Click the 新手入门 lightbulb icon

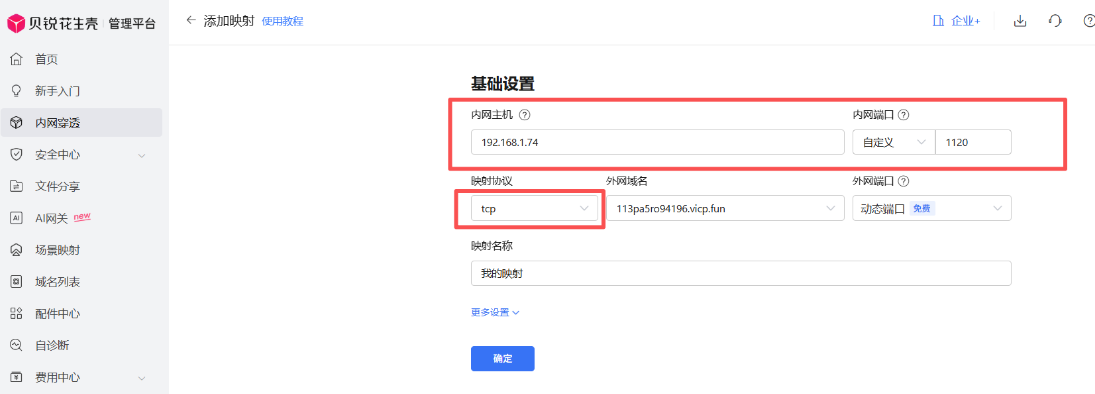[x=16, y=91]
